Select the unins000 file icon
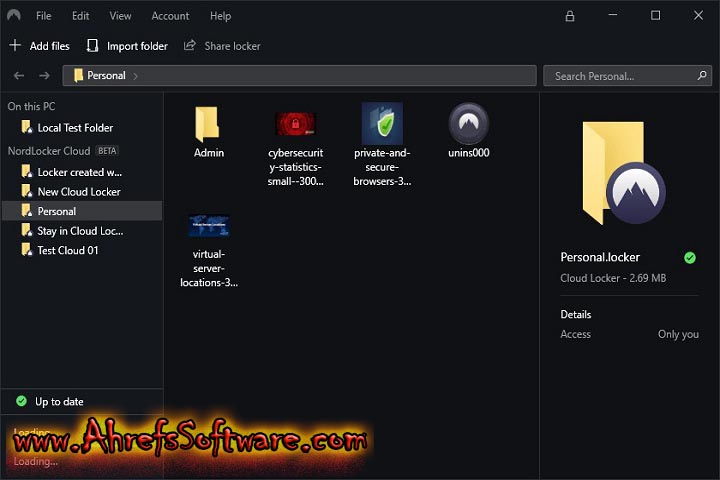This screenshot has width=720, height=480. (x=468, y=124)
